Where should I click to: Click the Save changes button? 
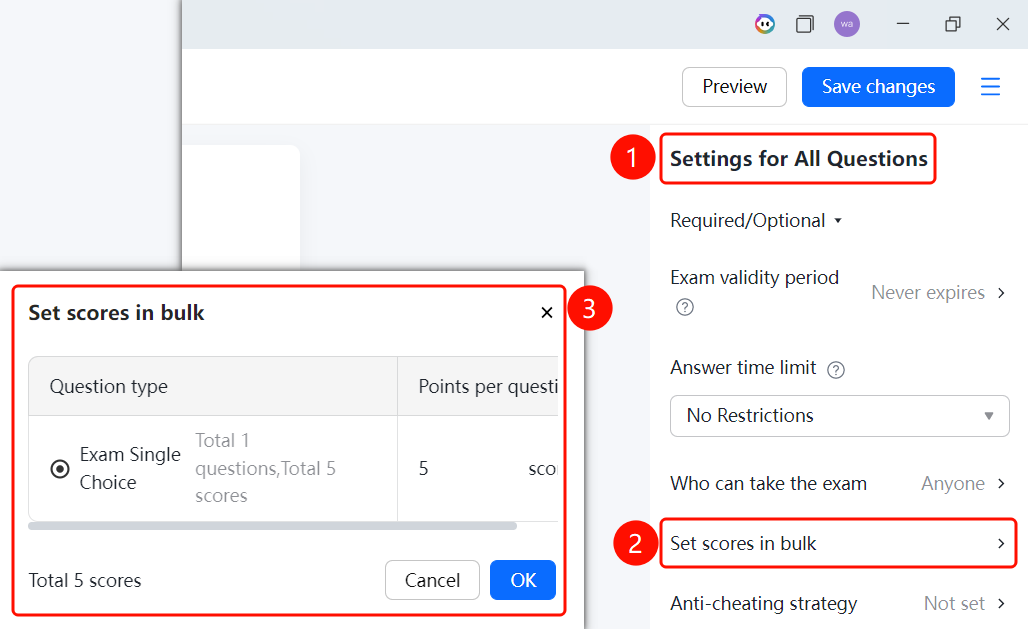click(x=878, y=87)
